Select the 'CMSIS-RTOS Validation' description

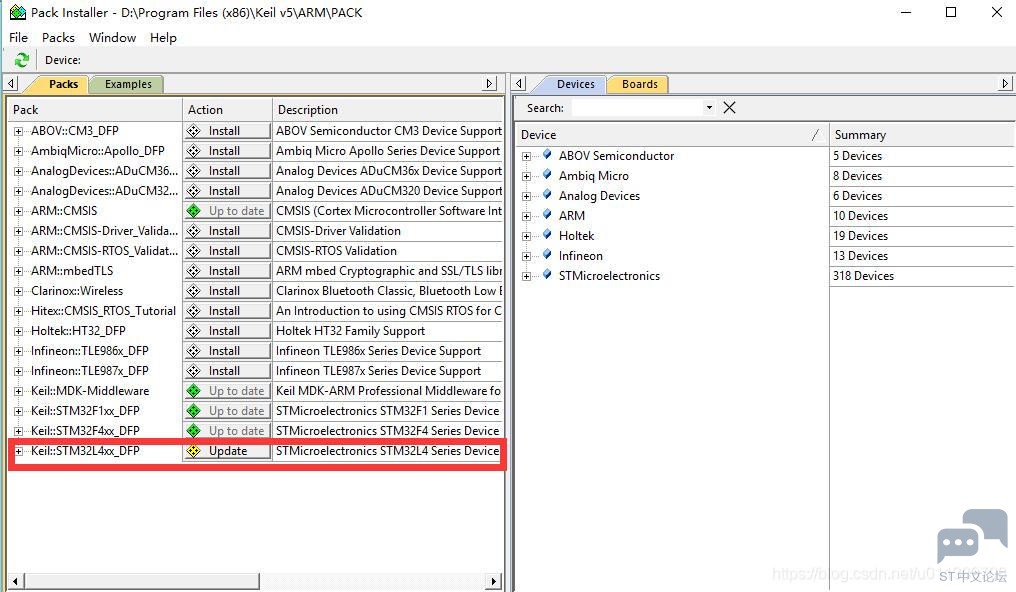pos(336,251)
